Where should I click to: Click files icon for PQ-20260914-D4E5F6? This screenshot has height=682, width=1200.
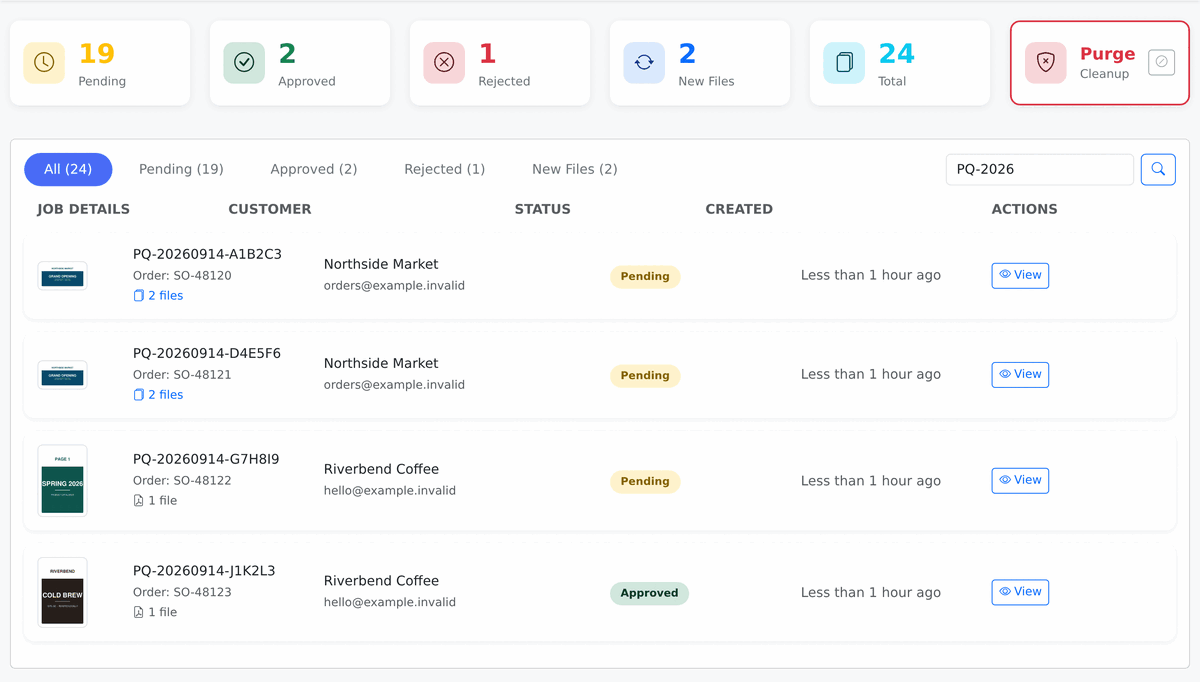[x=139, y=395]
